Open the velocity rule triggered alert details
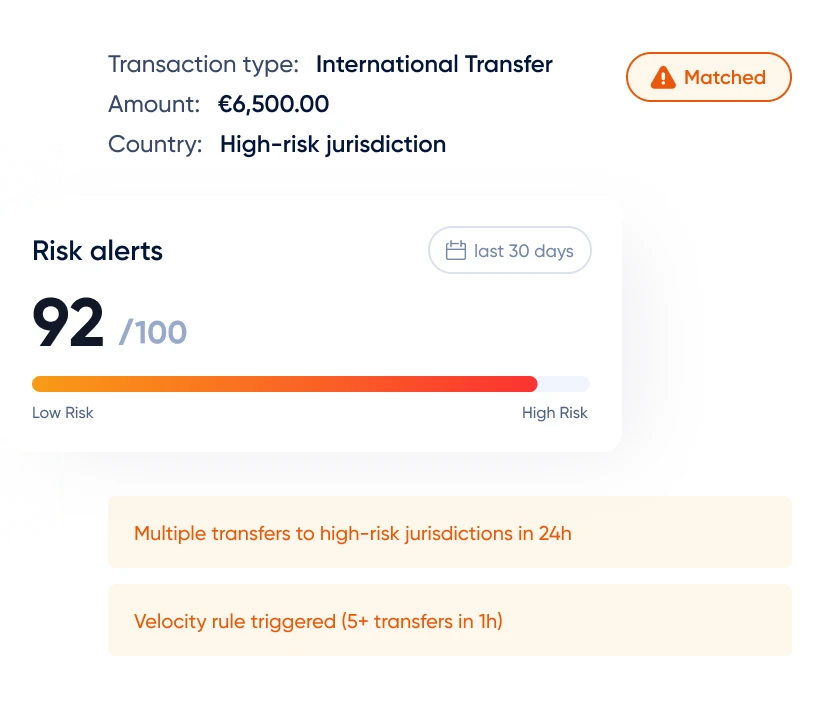This screenshot has width=840, height=708. tap(449, 621)
